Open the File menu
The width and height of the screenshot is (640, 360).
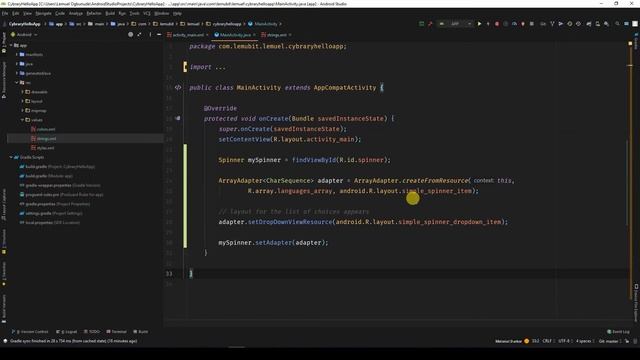tap(5, 13)
